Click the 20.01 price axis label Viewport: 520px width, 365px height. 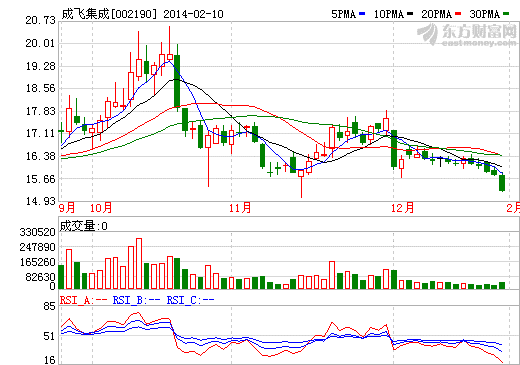click(x=40, y=43)
